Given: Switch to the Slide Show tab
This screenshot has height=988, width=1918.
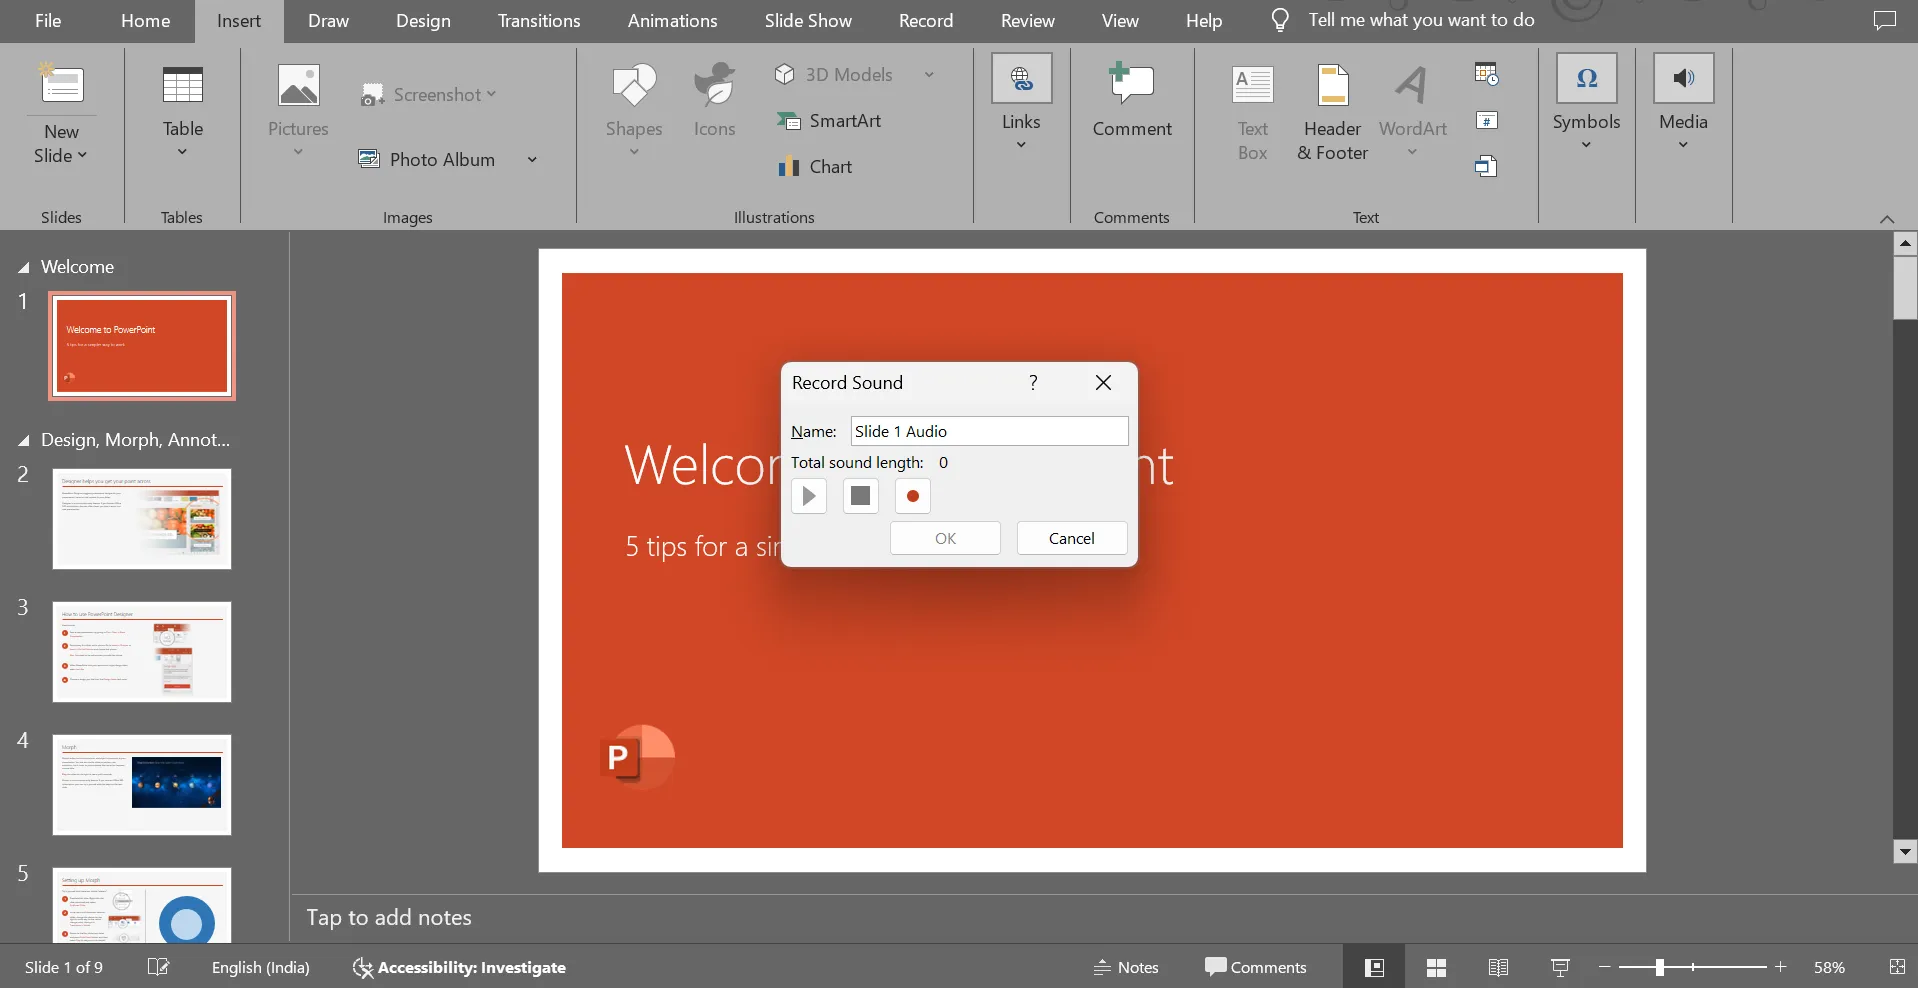Looking at the screenshot, I should [x=808, y=20].
